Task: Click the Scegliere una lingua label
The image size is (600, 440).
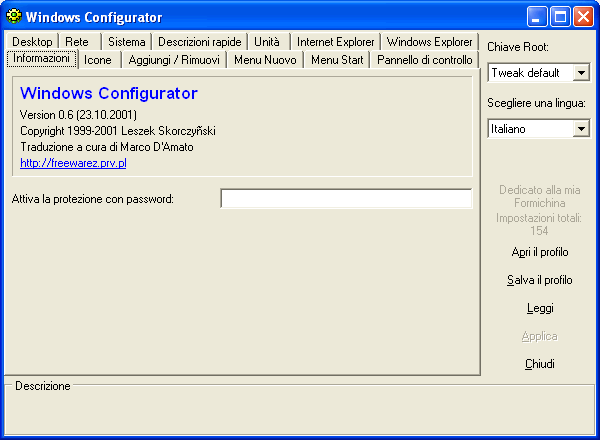Action: click(x=536, y=103)
